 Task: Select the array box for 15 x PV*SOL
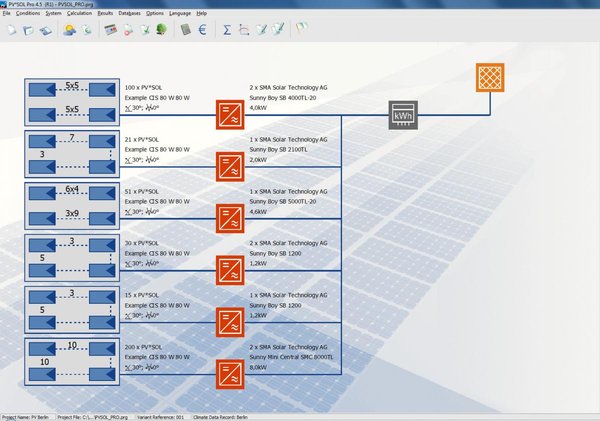[x=72, y=310]
